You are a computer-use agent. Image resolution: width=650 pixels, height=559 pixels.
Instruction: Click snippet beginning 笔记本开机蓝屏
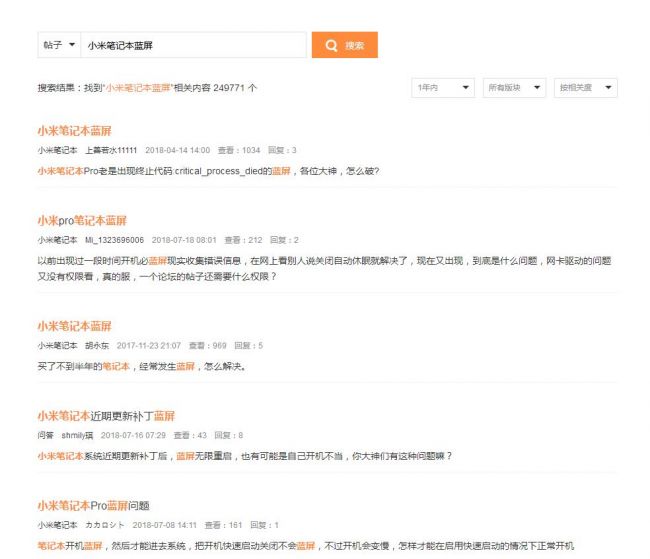pyautogui.click(x=306, y=546)
